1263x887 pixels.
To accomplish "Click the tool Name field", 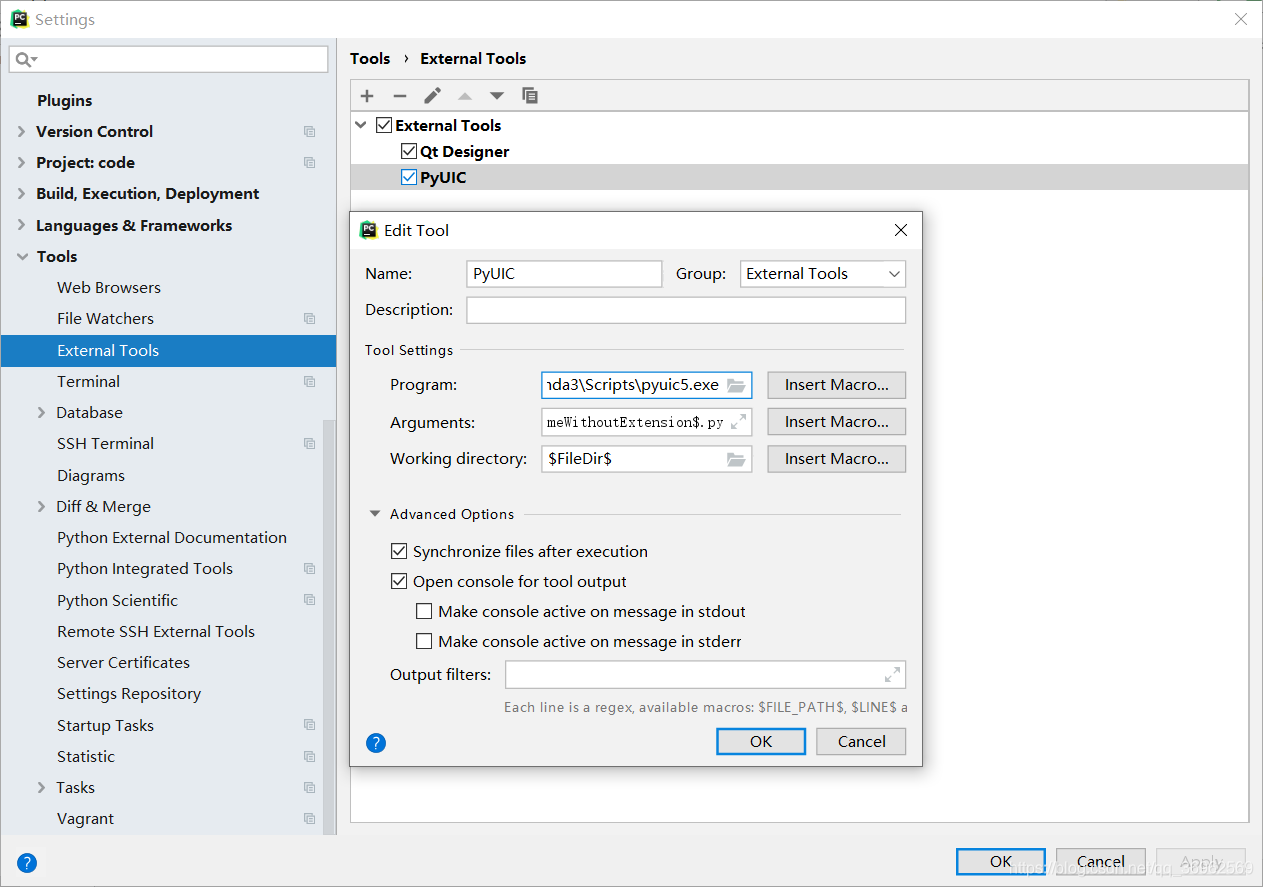I will tap(564, 274).
